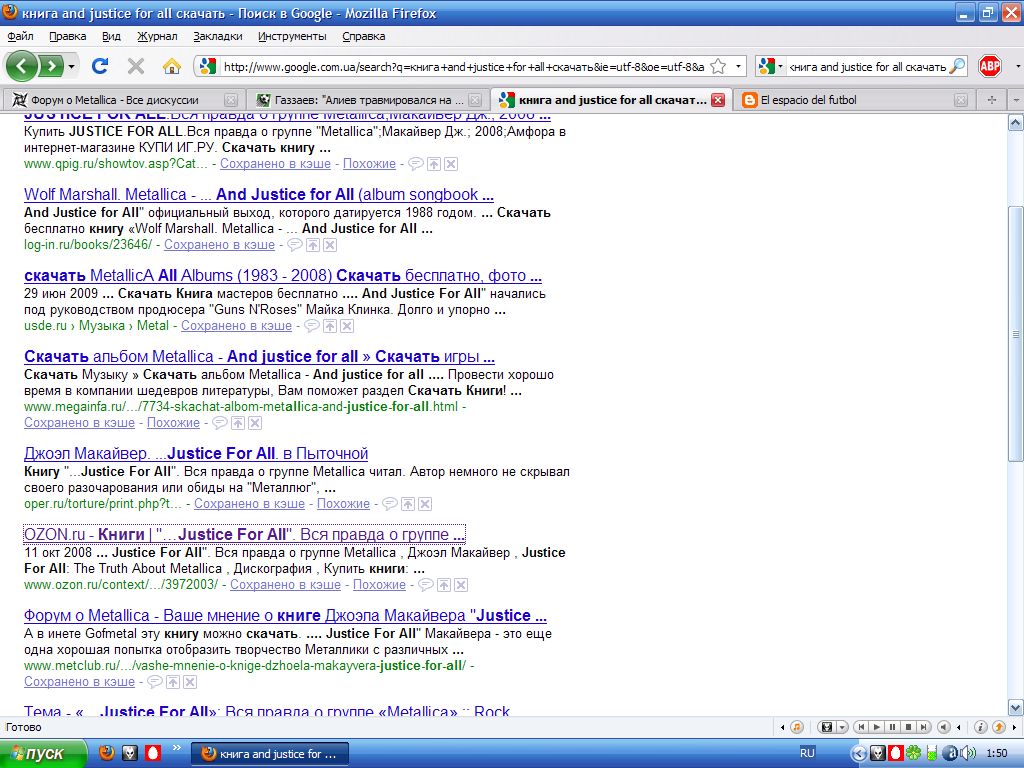Click the search magnifier in search box
This screenshot has height=768, width=1024.
click(957, 67)
